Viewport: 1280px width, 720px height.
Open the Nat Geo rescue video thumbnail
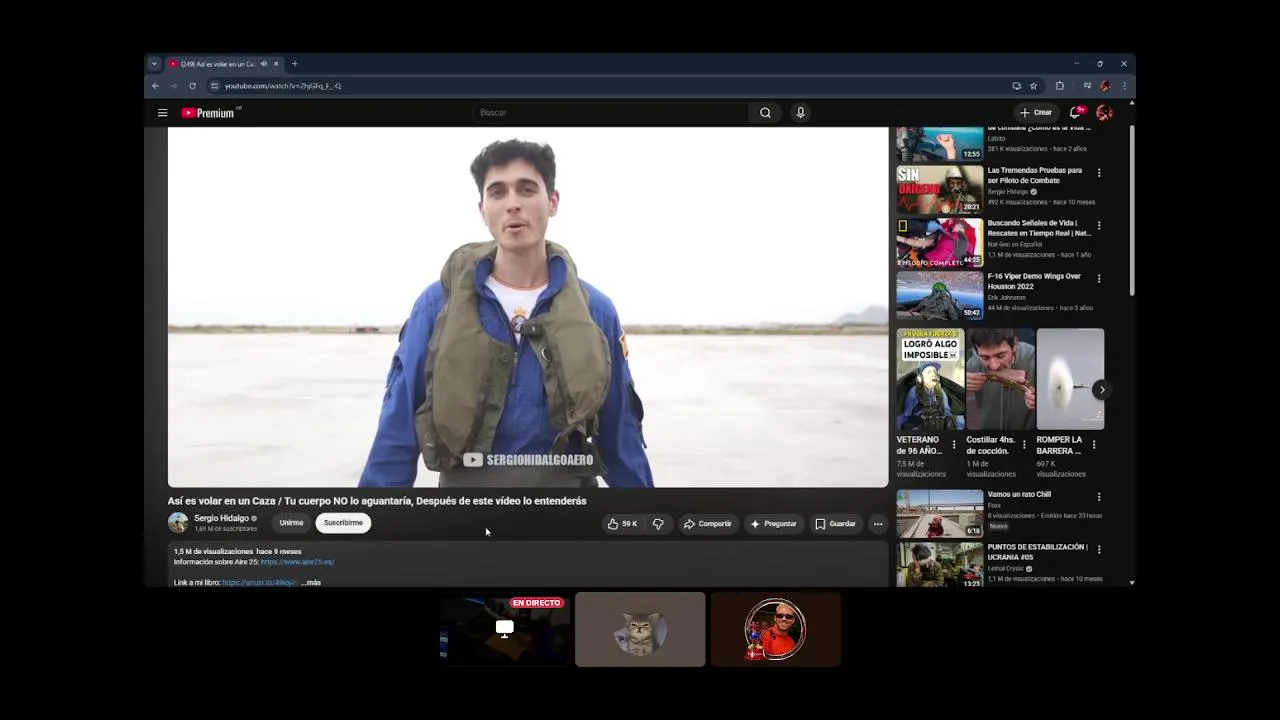[940, 242]
